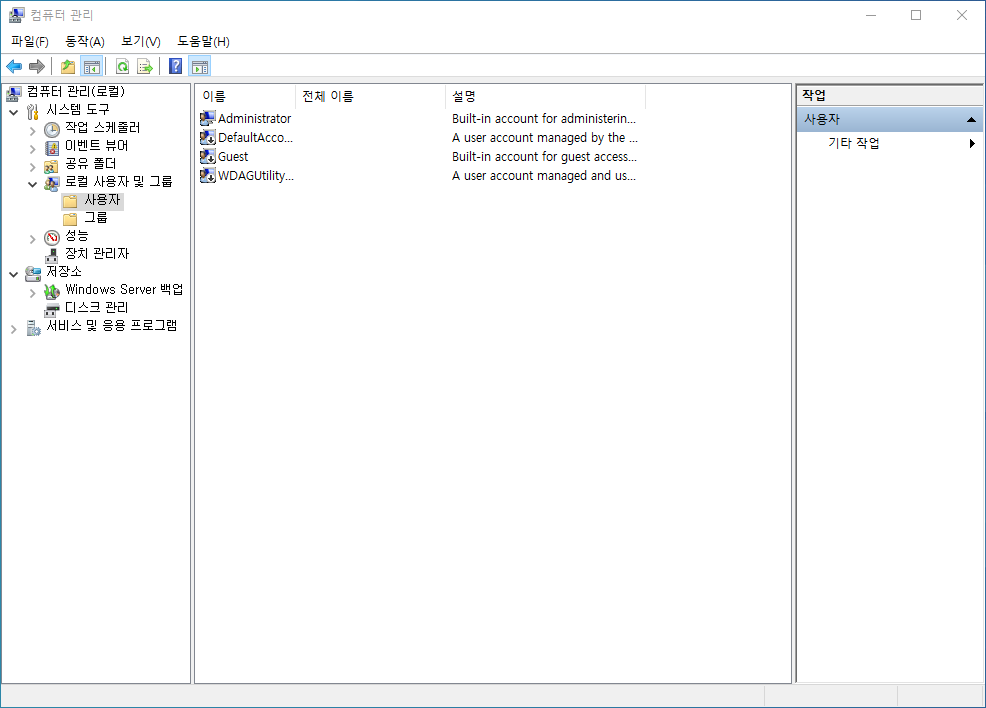The image size is (986, 708).
Task: Click the 이벤트 뷰어 icon
Action: pos(52,148)
